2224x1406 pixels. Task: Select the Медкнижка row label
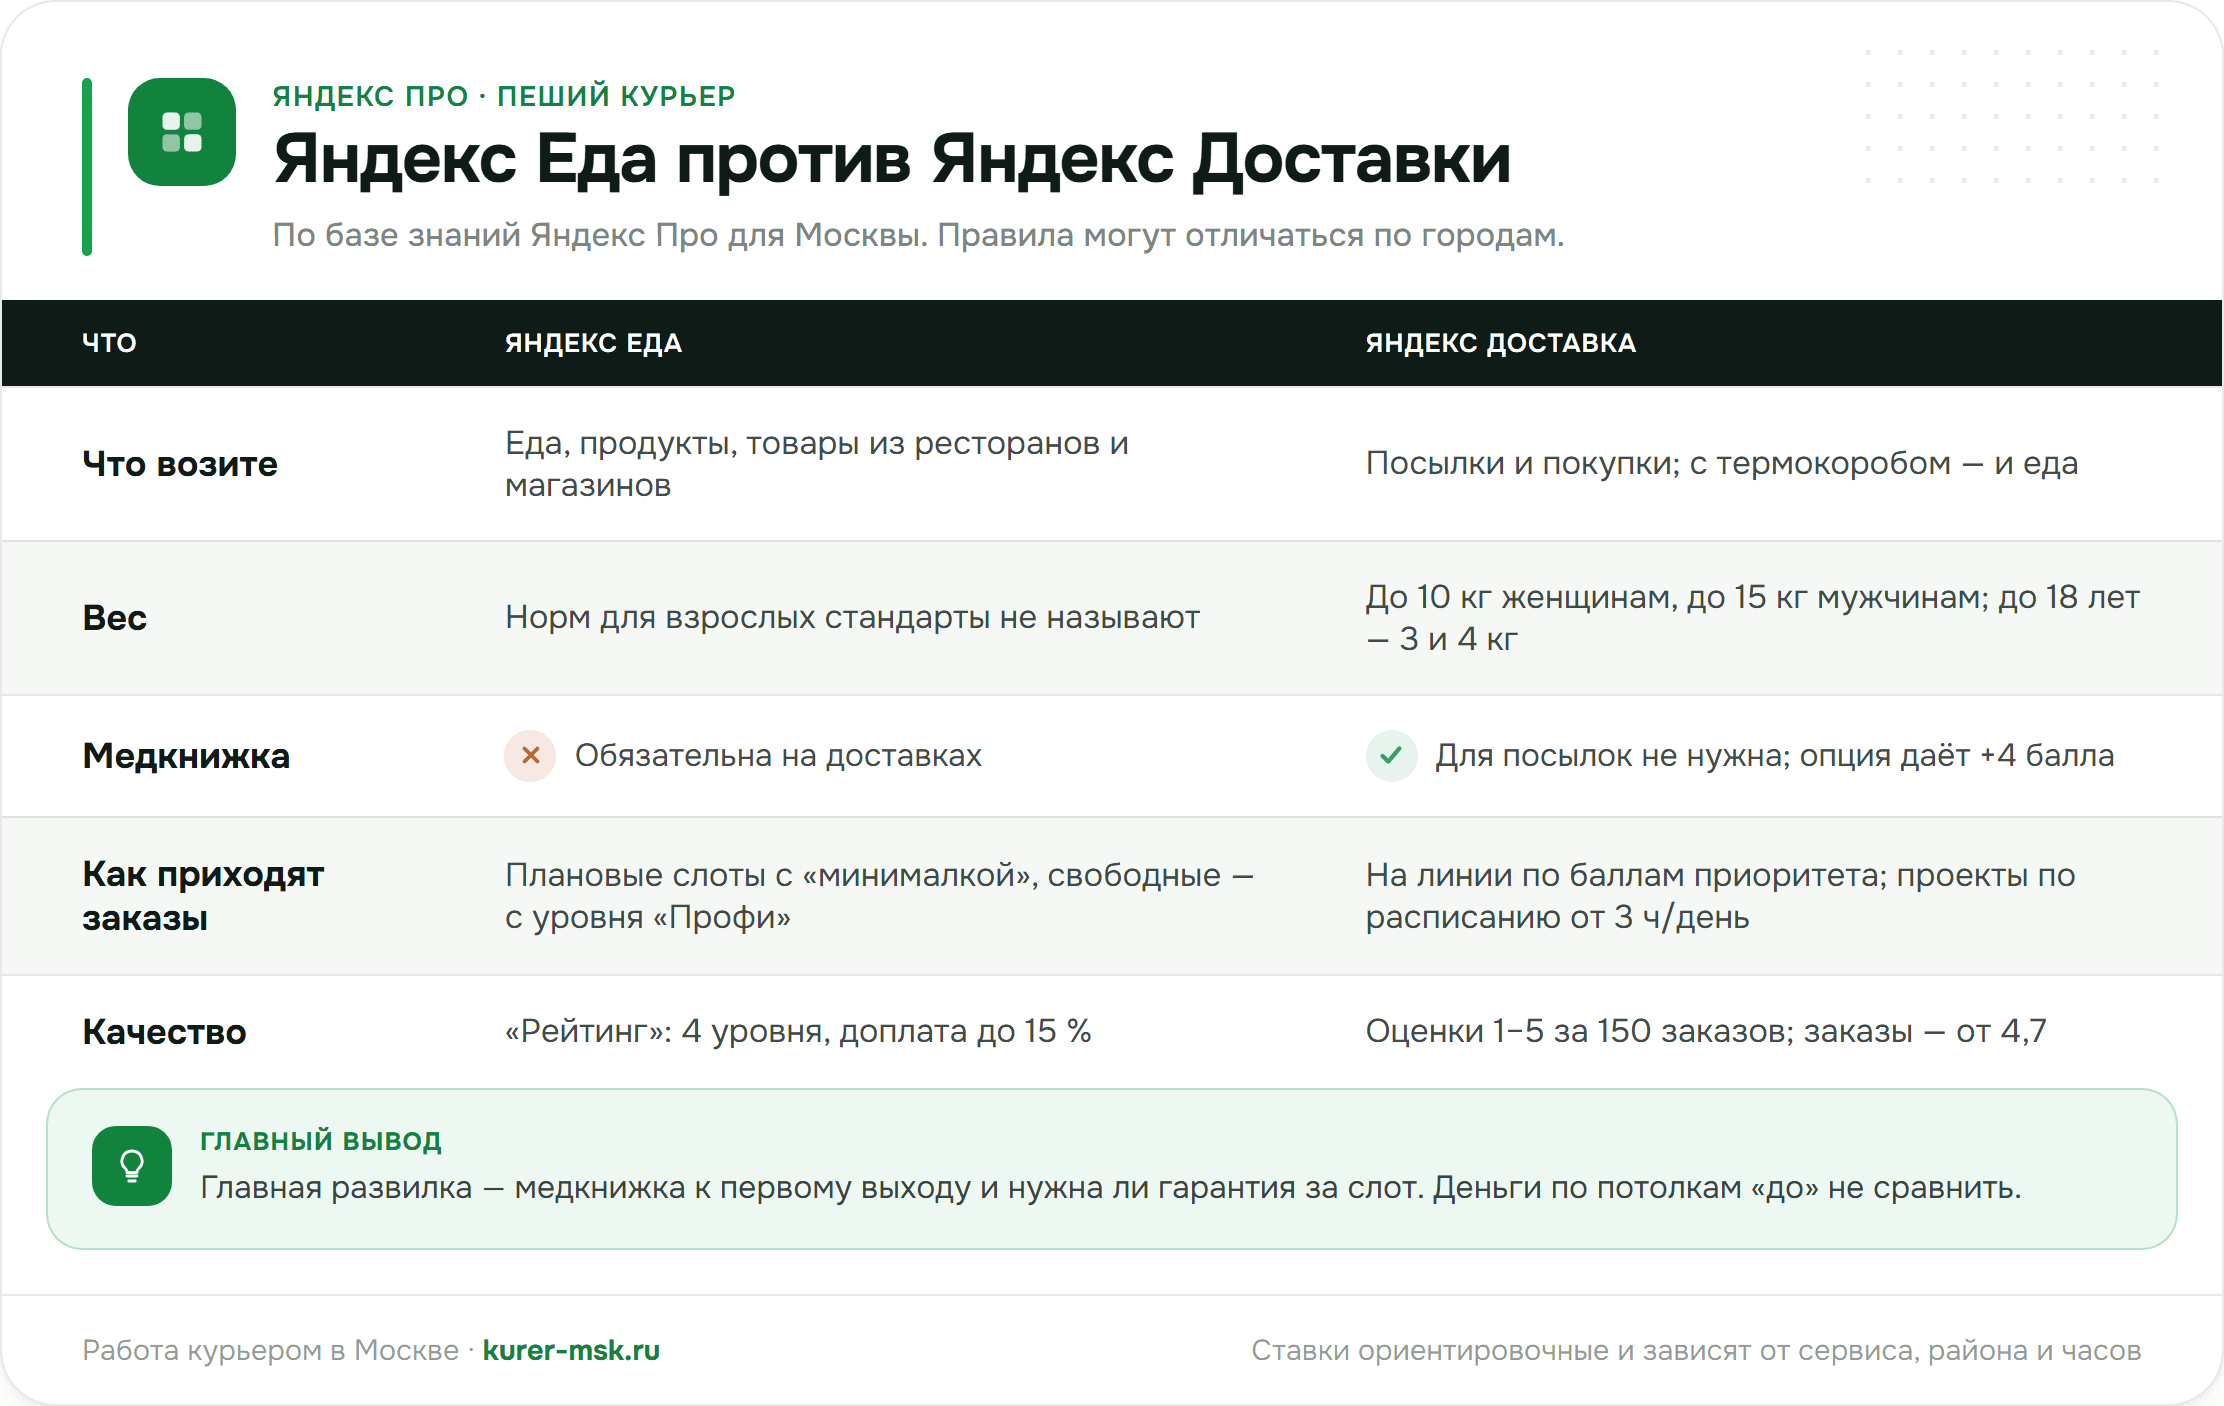pos(186,756)
